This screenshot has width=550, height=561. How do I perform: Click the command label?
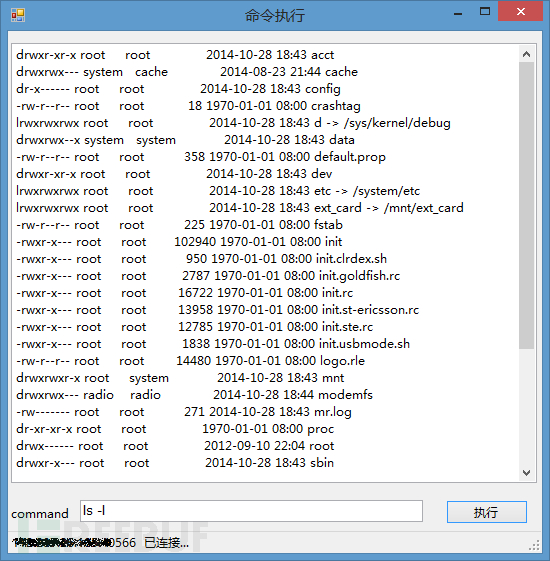tap(40, 514)
